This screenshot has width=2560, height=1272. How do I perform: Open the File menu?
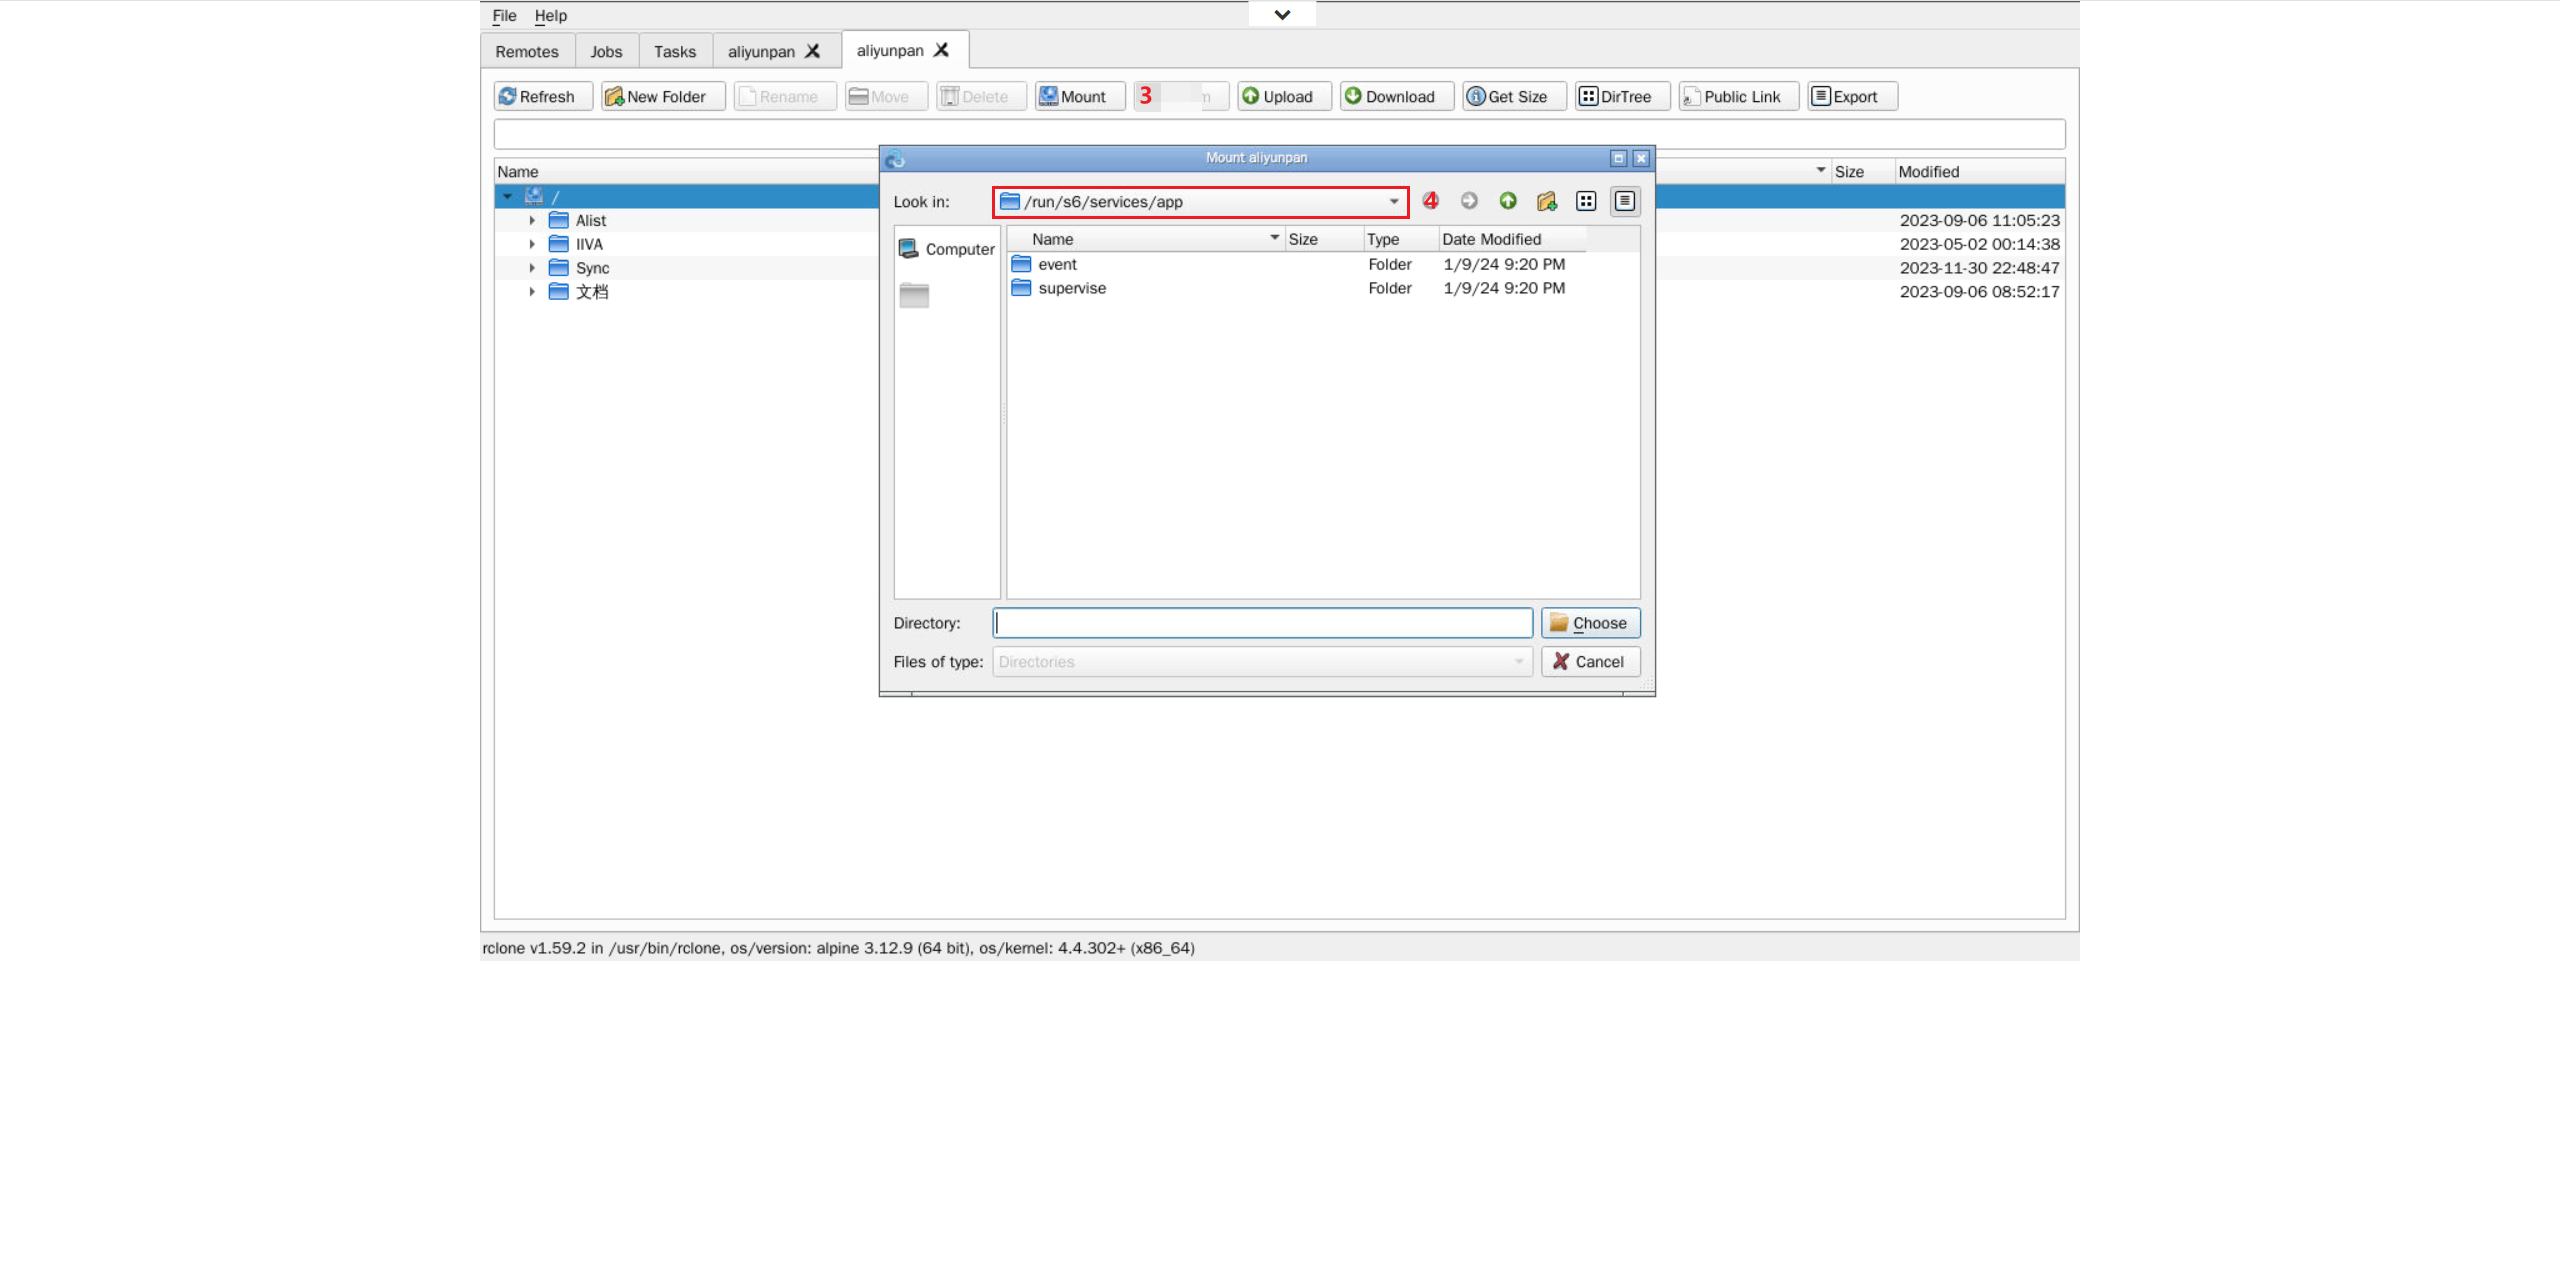point(504,15)
